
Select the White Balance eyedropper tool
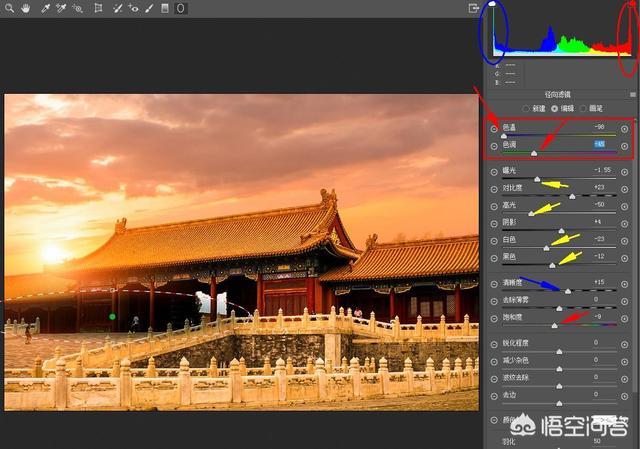(x=45, y=8)
